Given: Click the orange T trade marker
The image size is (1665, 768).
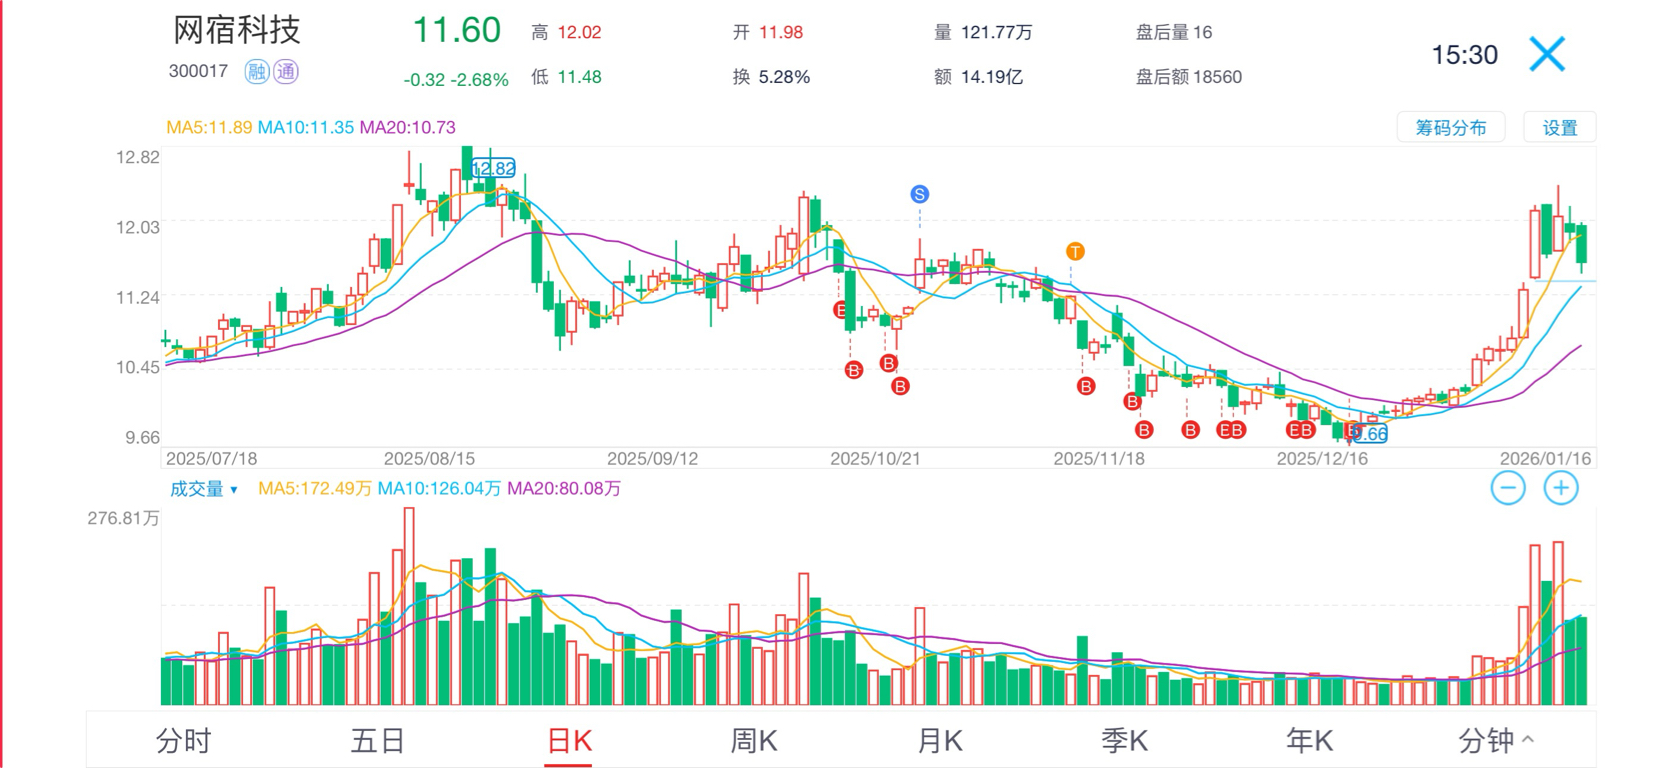Looking at the screenshot, I should (1075, 251).
